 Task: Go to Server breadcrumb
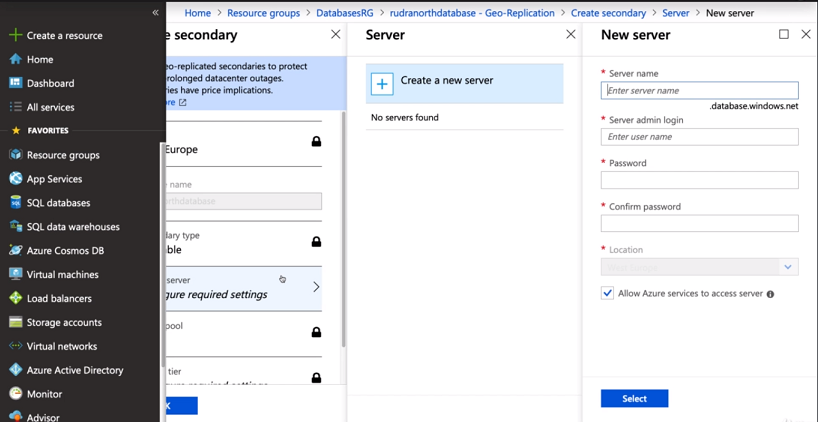click(x=676, y=13)
